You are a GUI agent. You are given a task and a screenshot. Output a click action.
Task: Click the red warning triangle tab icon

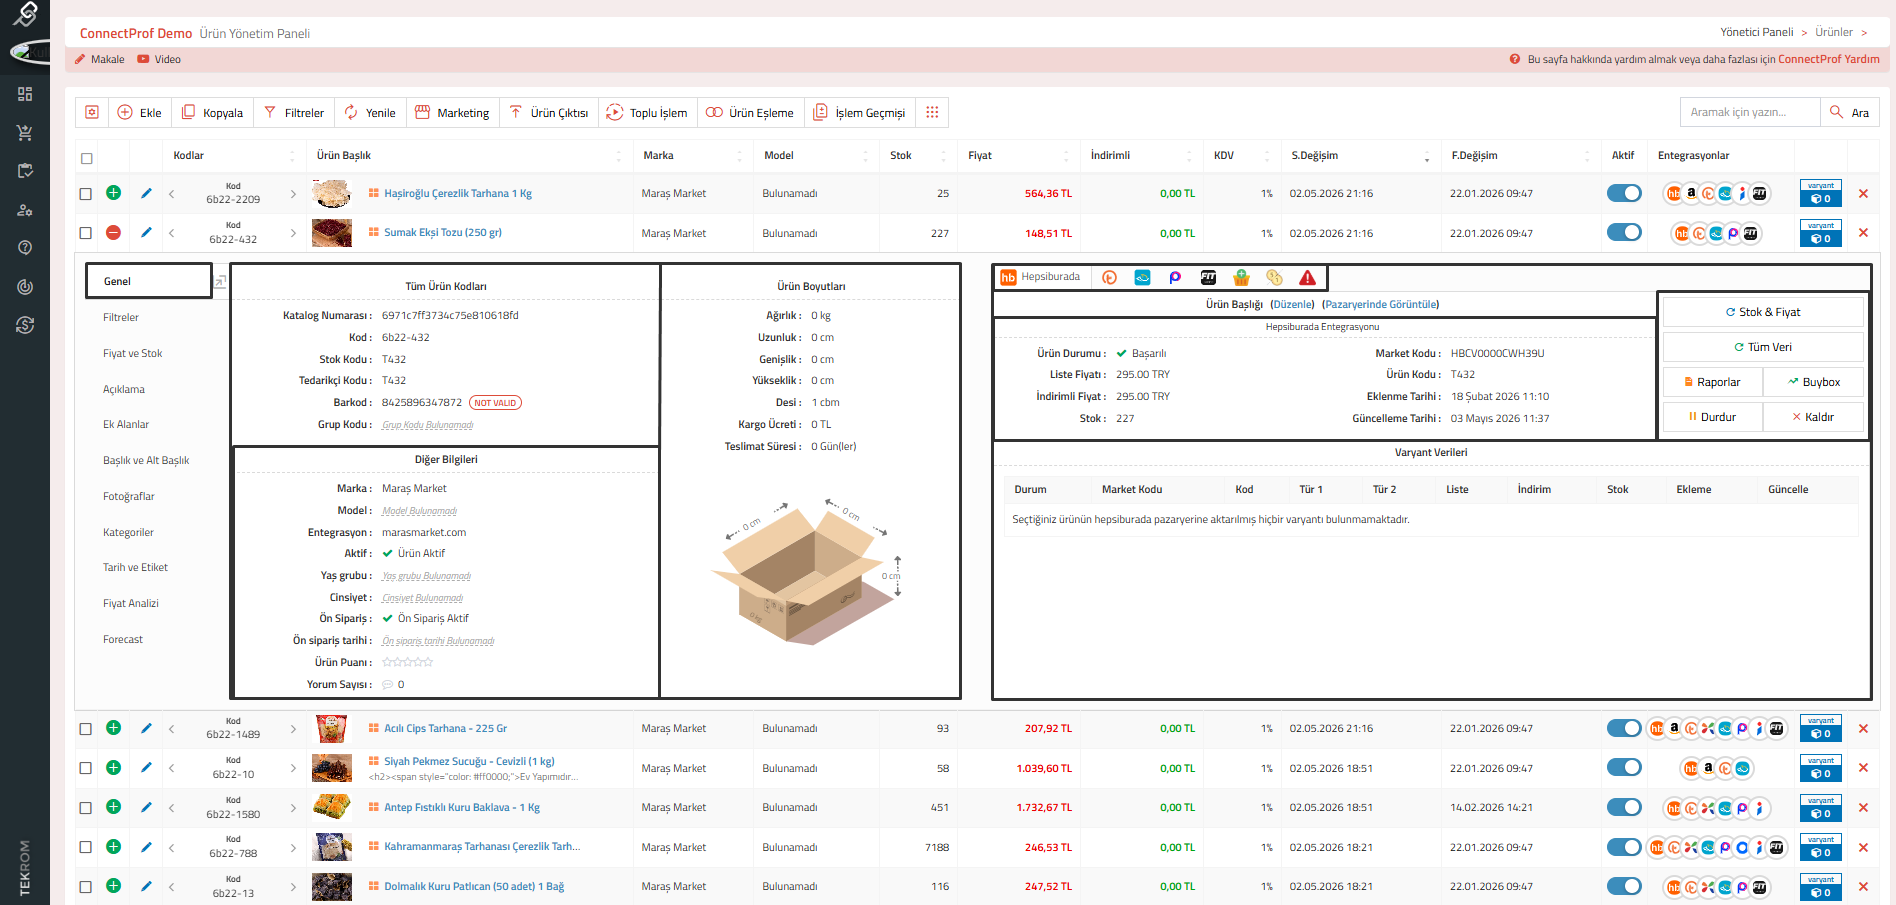(x=1307, y=277)
